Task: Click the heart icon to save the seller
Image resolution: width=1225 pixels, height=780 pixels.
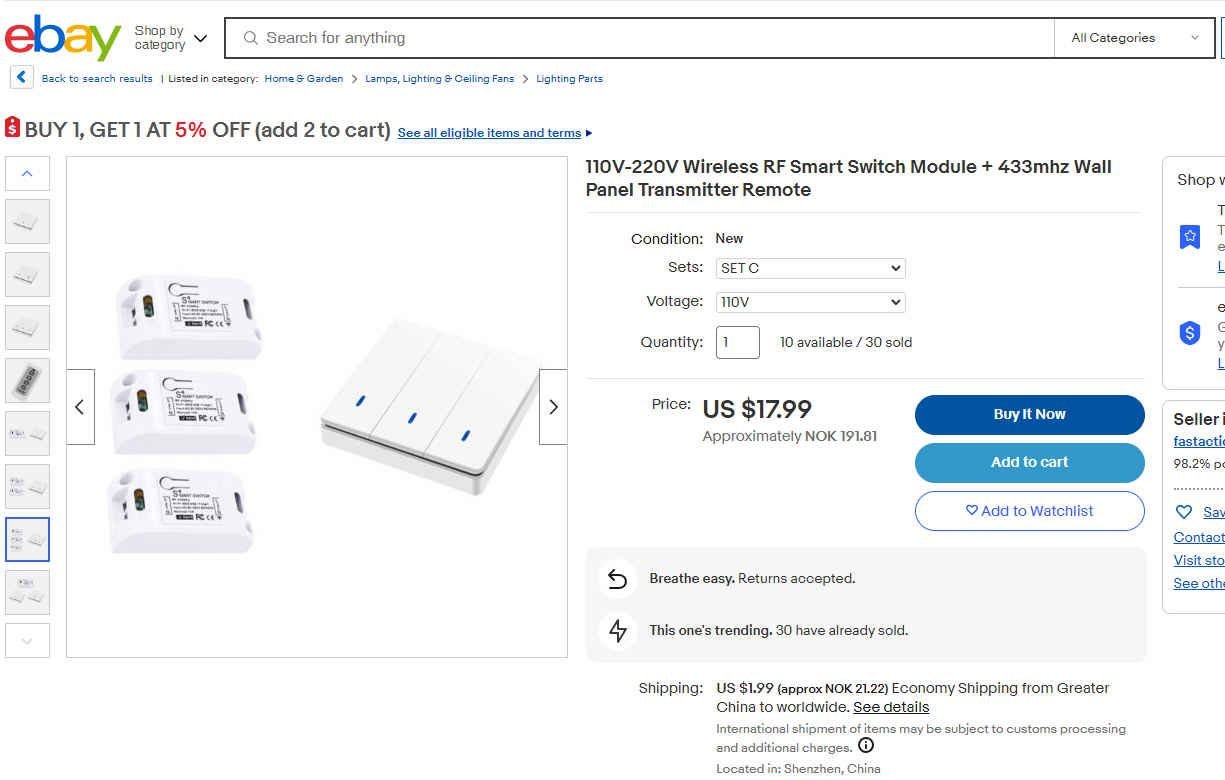Action: (x=1183, y=511)
